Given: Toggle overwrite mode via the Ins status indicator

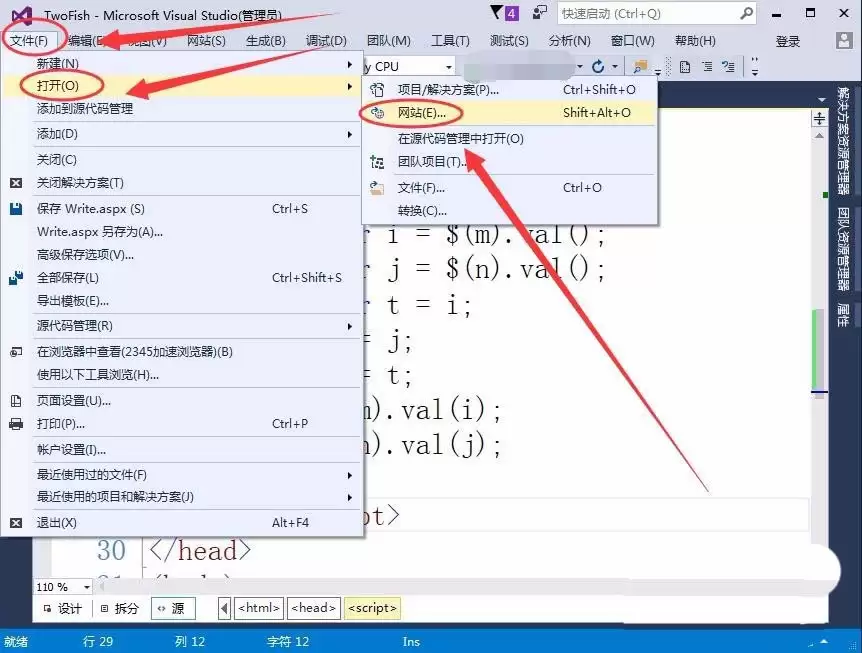Looking at the screenshot, I should pyautogui.click(x=410, y=641).
